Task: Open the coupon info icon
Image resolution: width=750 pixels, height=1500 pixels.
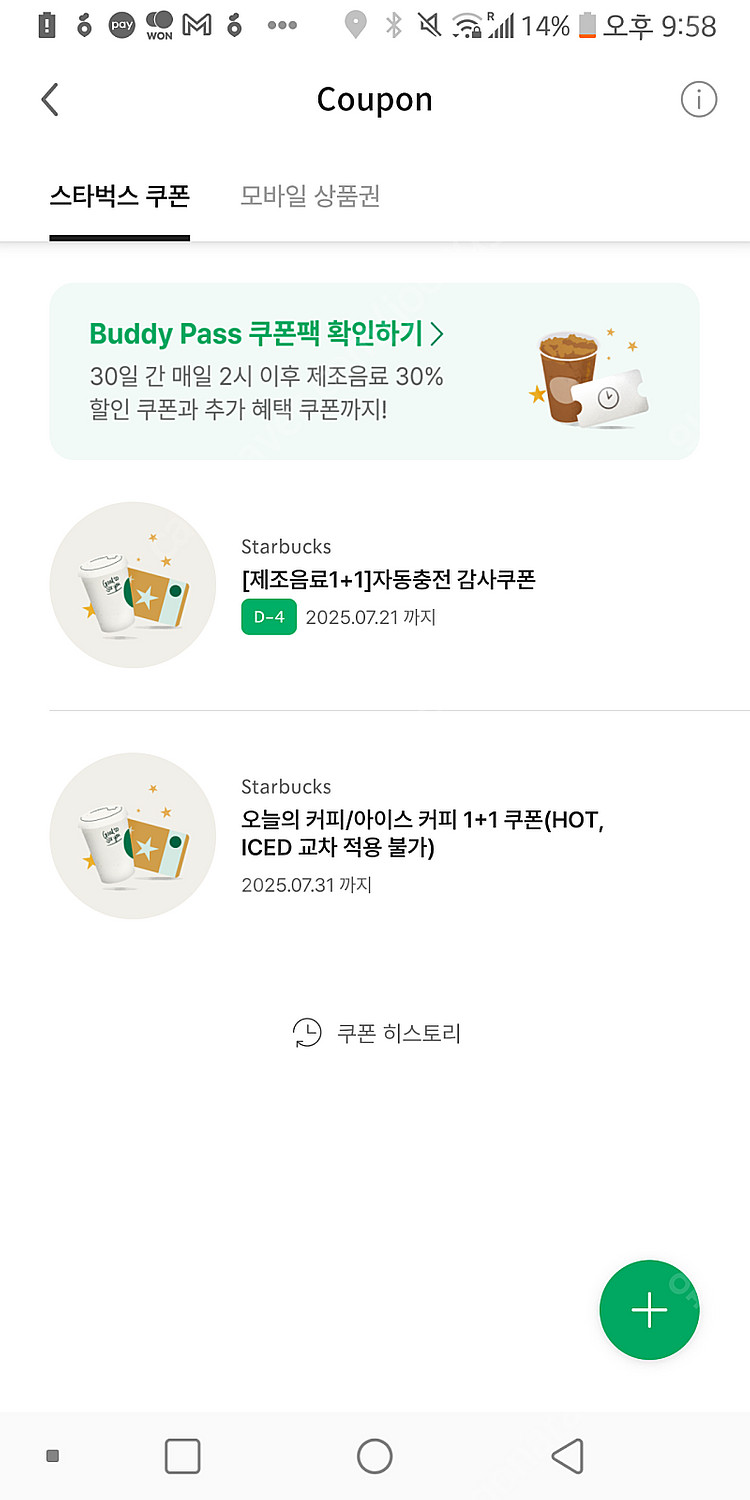Action: pyautogui.click(x=699, y=100)
